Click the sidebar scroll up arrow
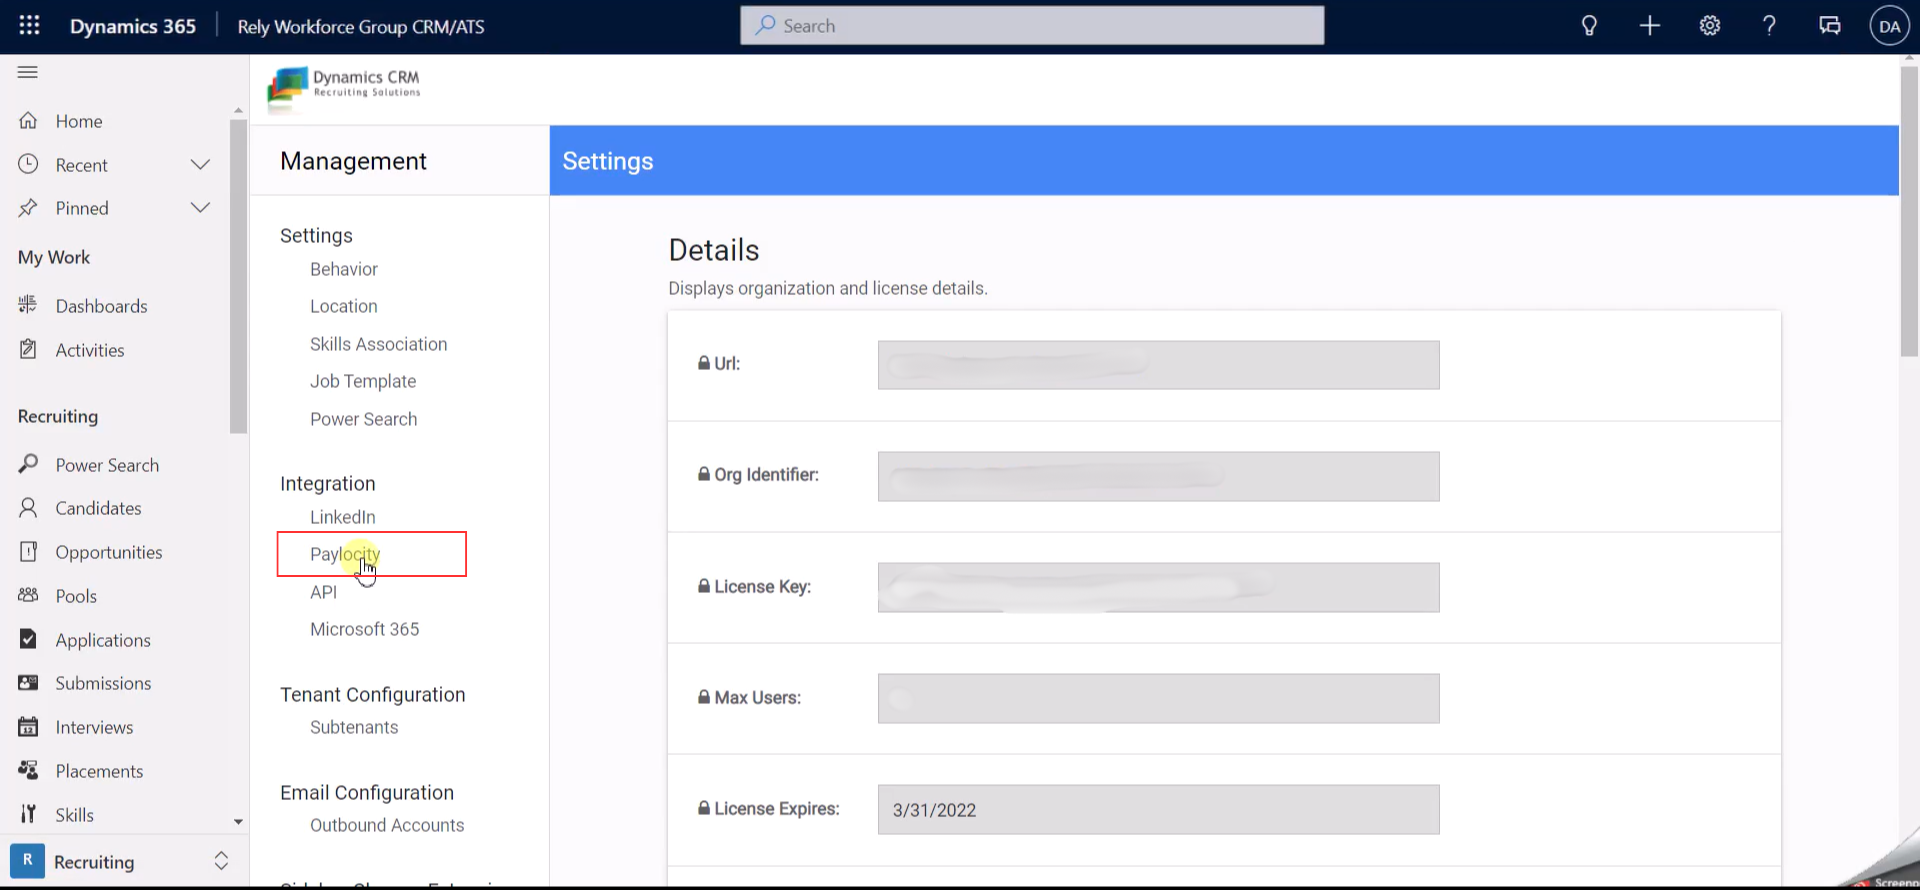The width and height of the screenshot is (1920, 890). point(238,111)
